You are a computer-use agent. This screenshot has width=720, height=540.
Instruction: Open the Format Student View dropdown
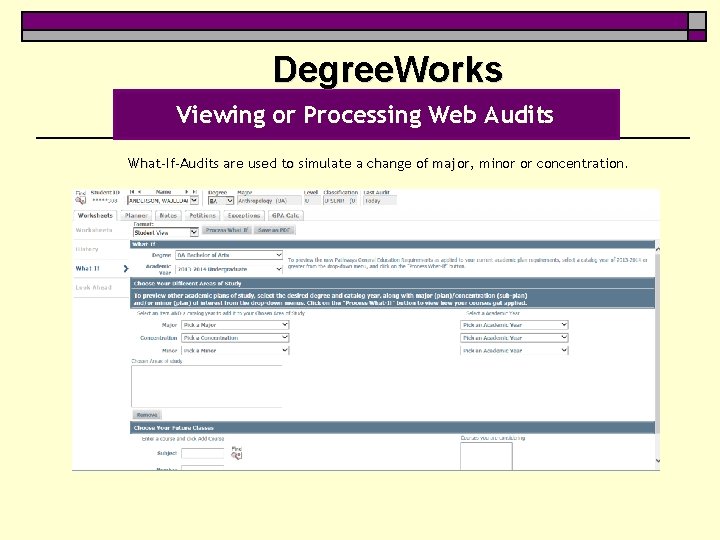[x=166, y=233]
